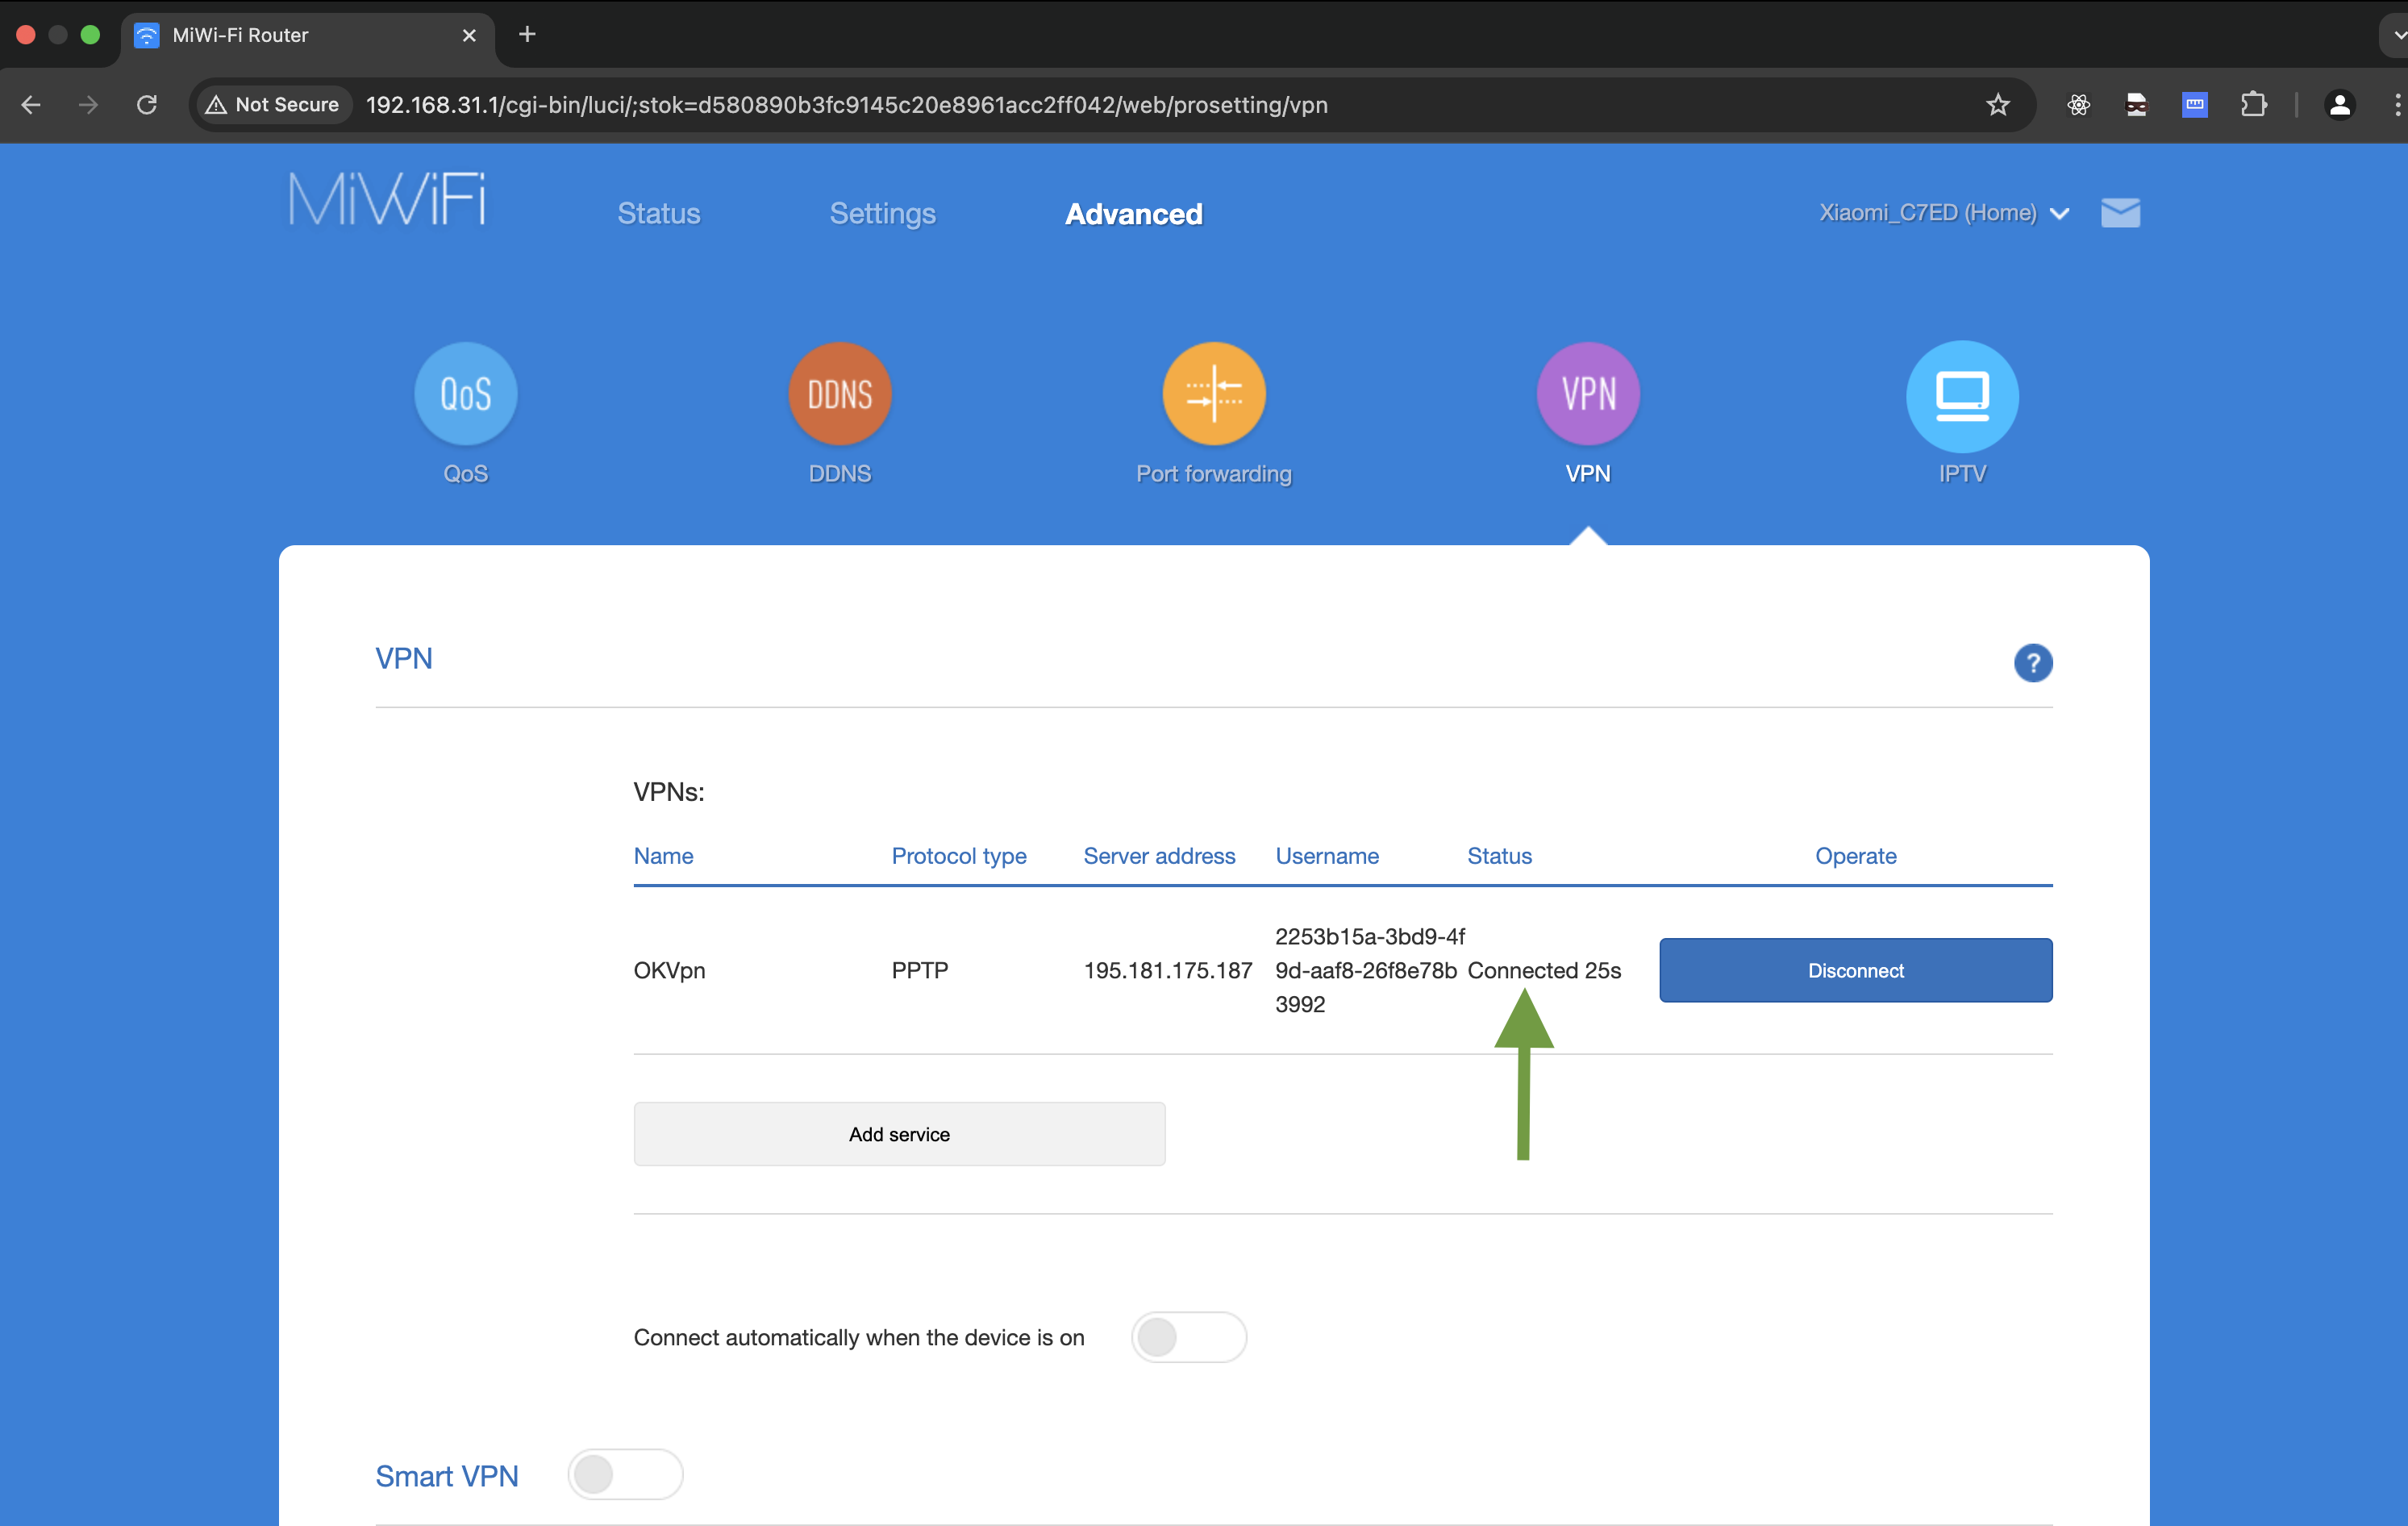Click the Add service button

click(x=899, y=1134)
